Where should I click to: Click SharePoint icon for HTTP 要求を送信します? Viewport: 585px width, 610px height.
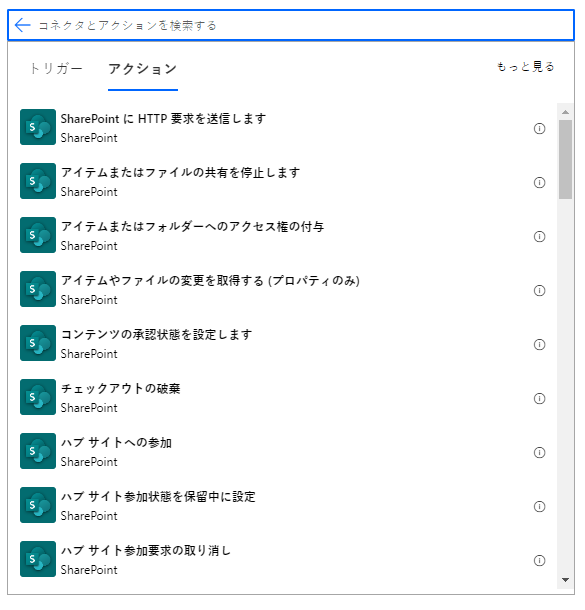38,127
